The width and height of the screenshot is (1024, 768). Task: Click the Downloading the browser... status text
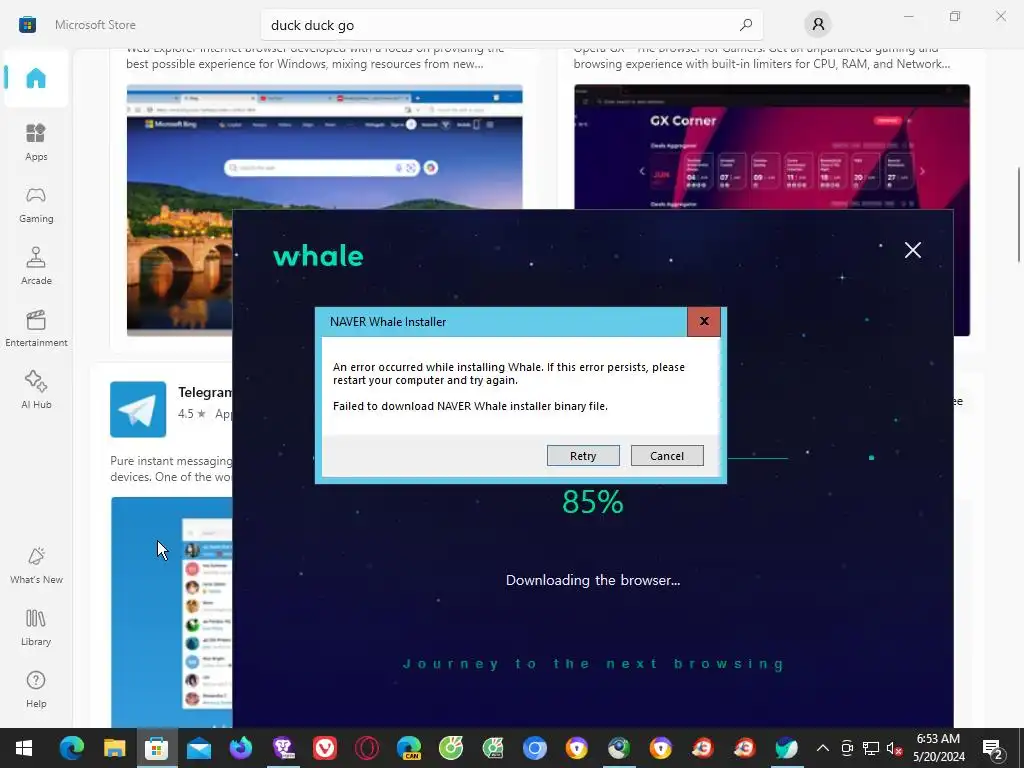(593, 580)
